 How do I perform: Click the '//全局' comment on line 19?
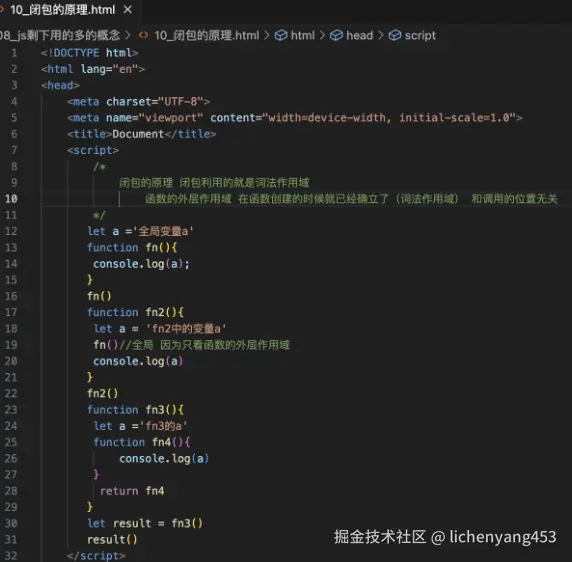coord(205,345)
